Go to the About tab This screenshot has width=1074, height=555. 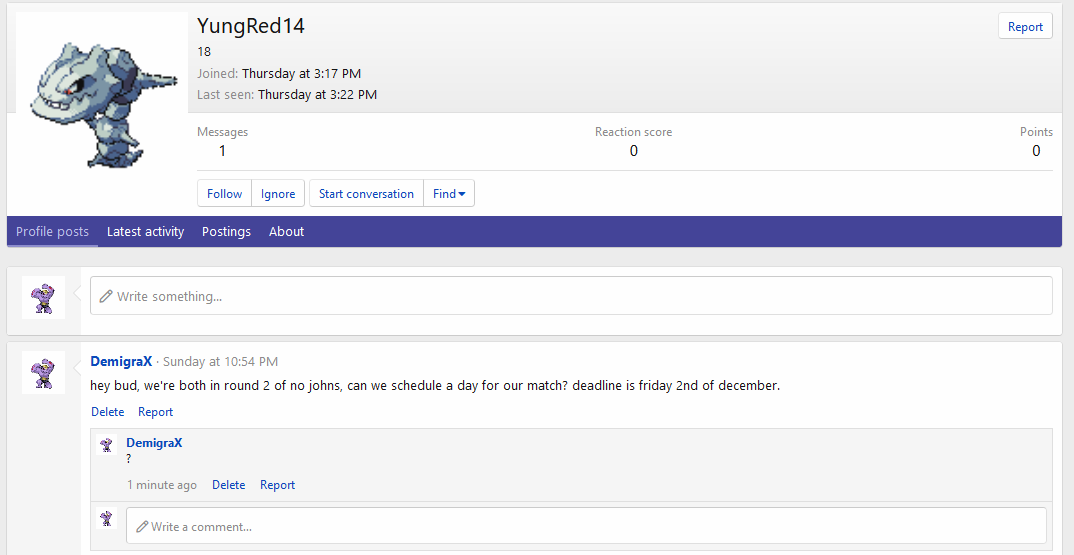[286, 232]
